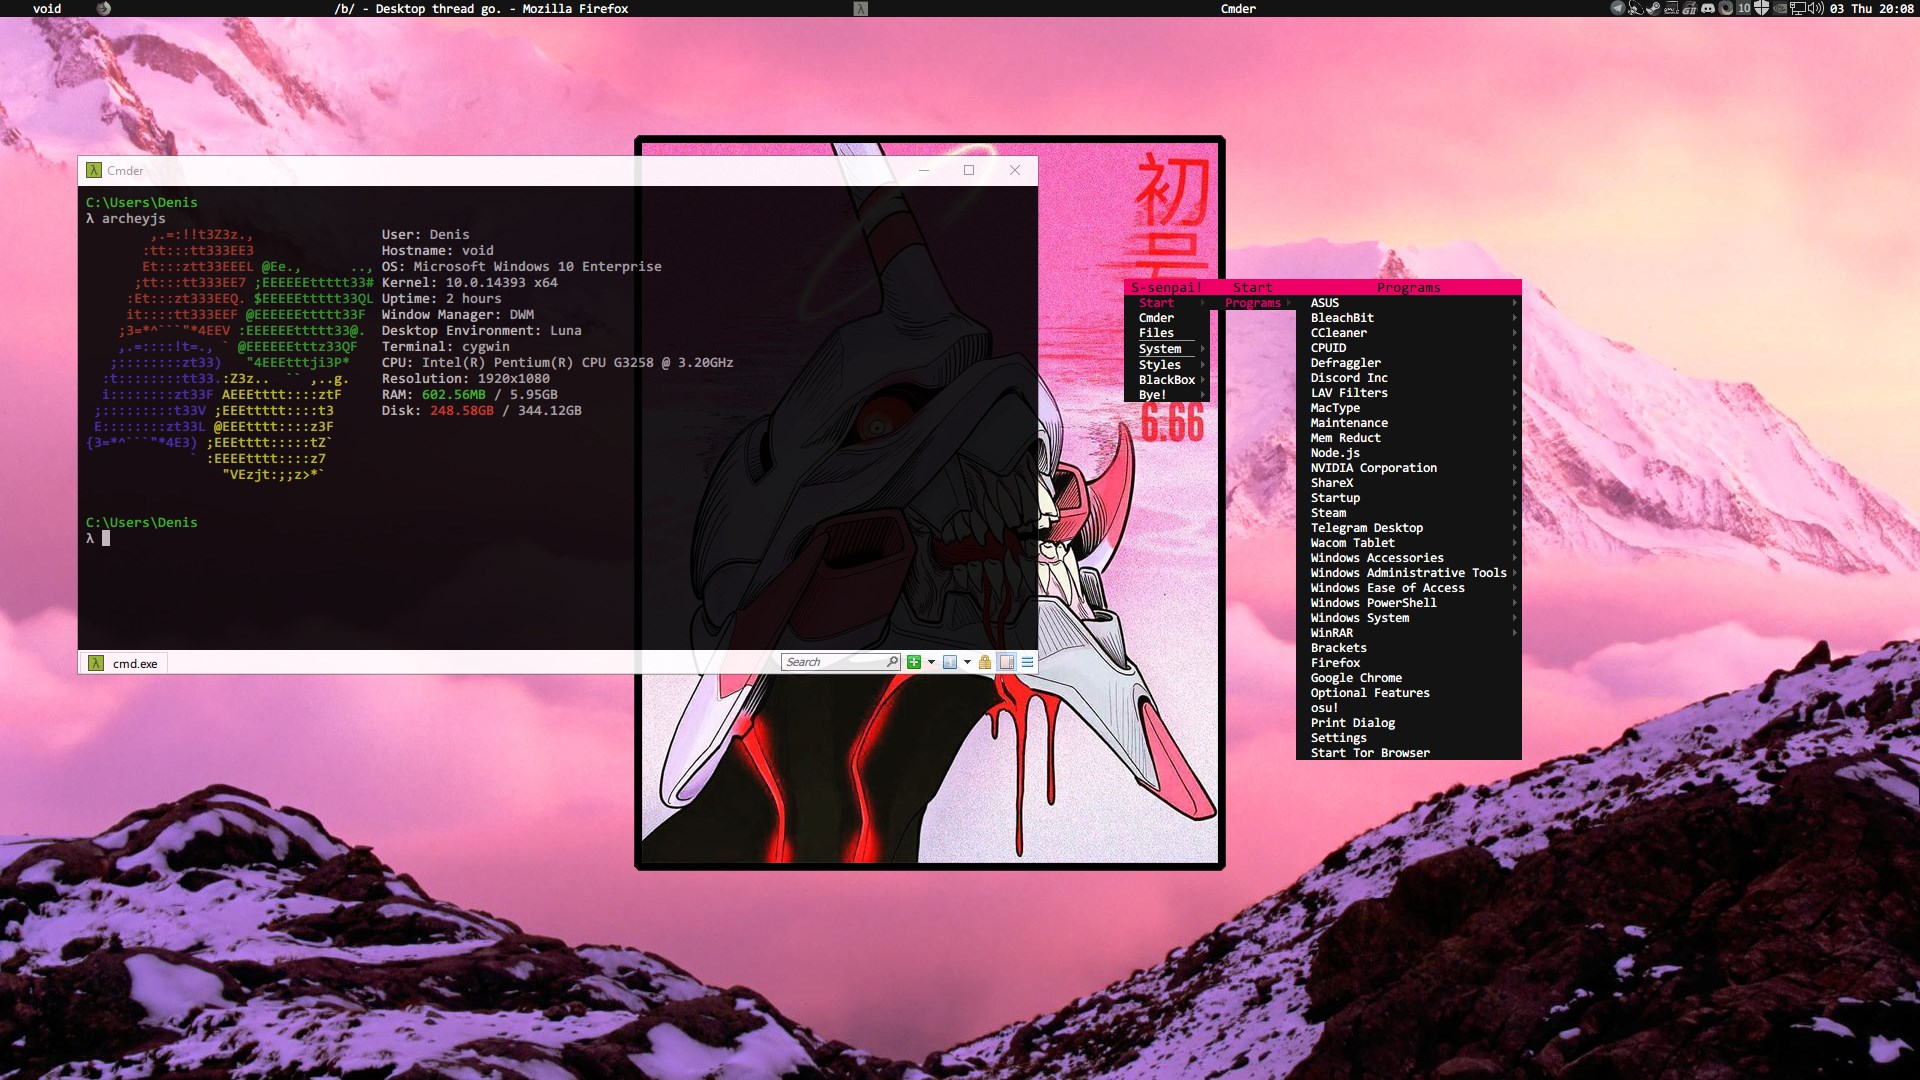Expand the CCleaner programs folder

pyautogui.click(x=1409, y=333)
